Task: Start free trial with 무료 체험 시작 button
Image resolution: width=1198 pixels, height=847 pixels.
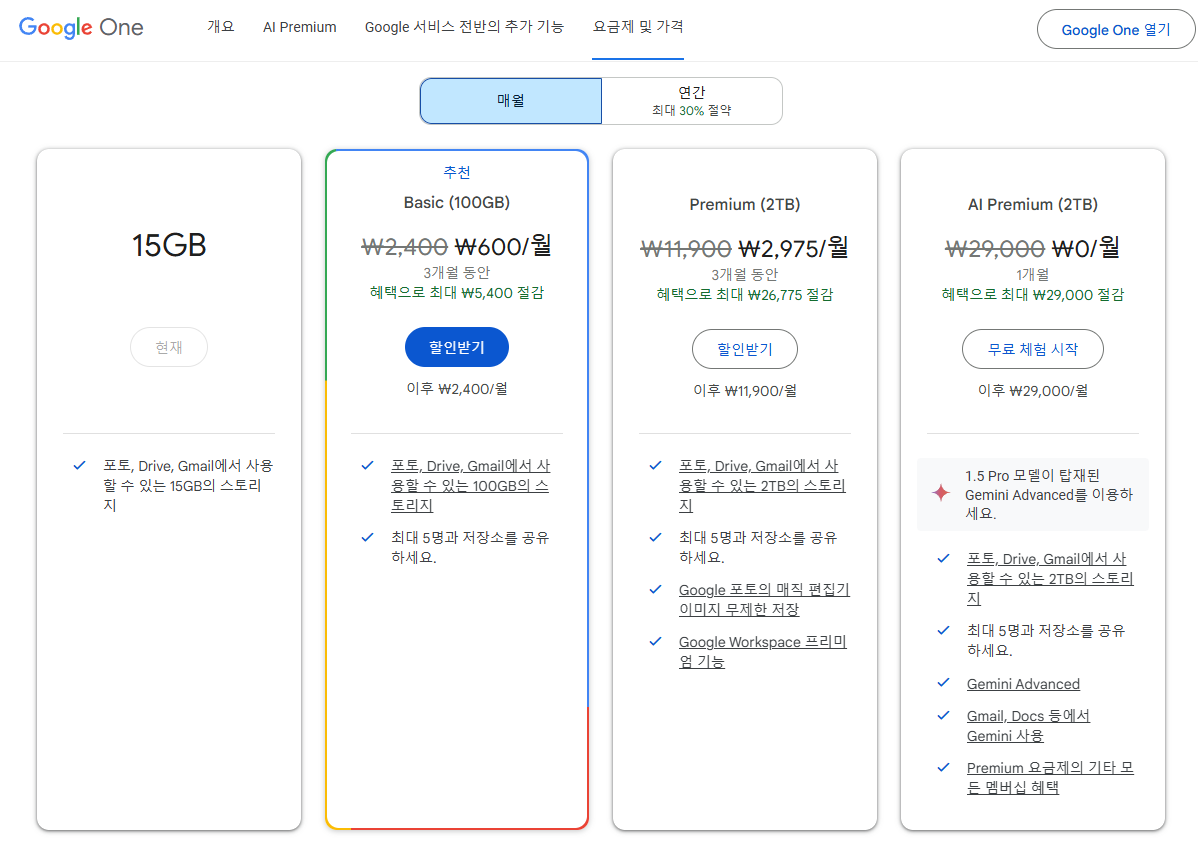Action: (1032, 349)
